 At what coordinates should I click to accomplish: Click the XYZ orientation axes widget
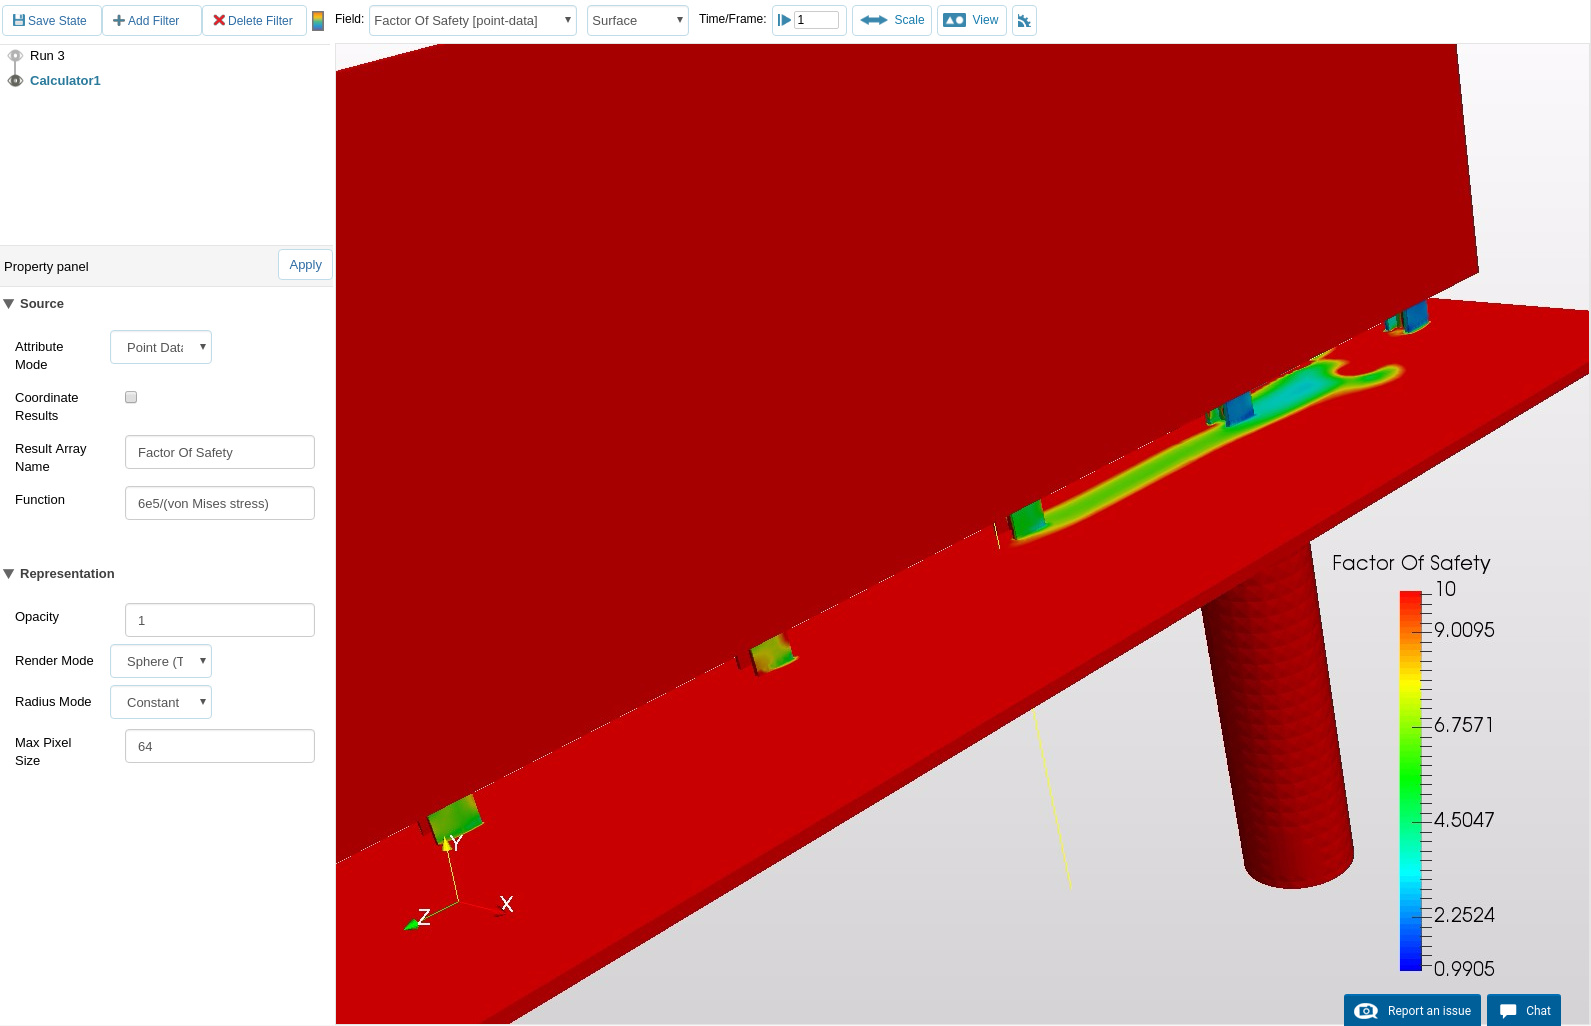coord(460,885)
